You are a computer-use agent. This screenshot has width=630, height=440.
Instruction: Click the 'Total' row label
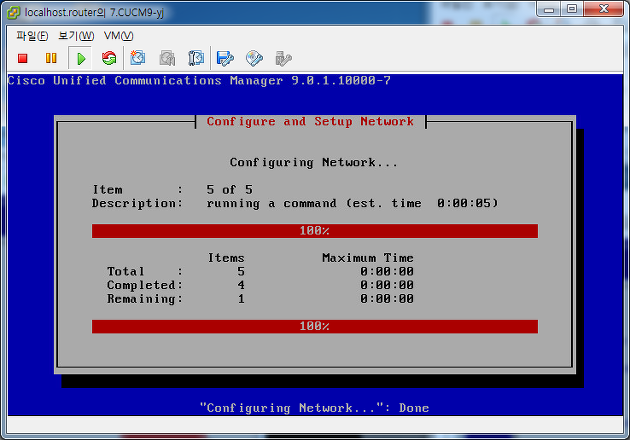pyautogui.click(x=125, y=272)
